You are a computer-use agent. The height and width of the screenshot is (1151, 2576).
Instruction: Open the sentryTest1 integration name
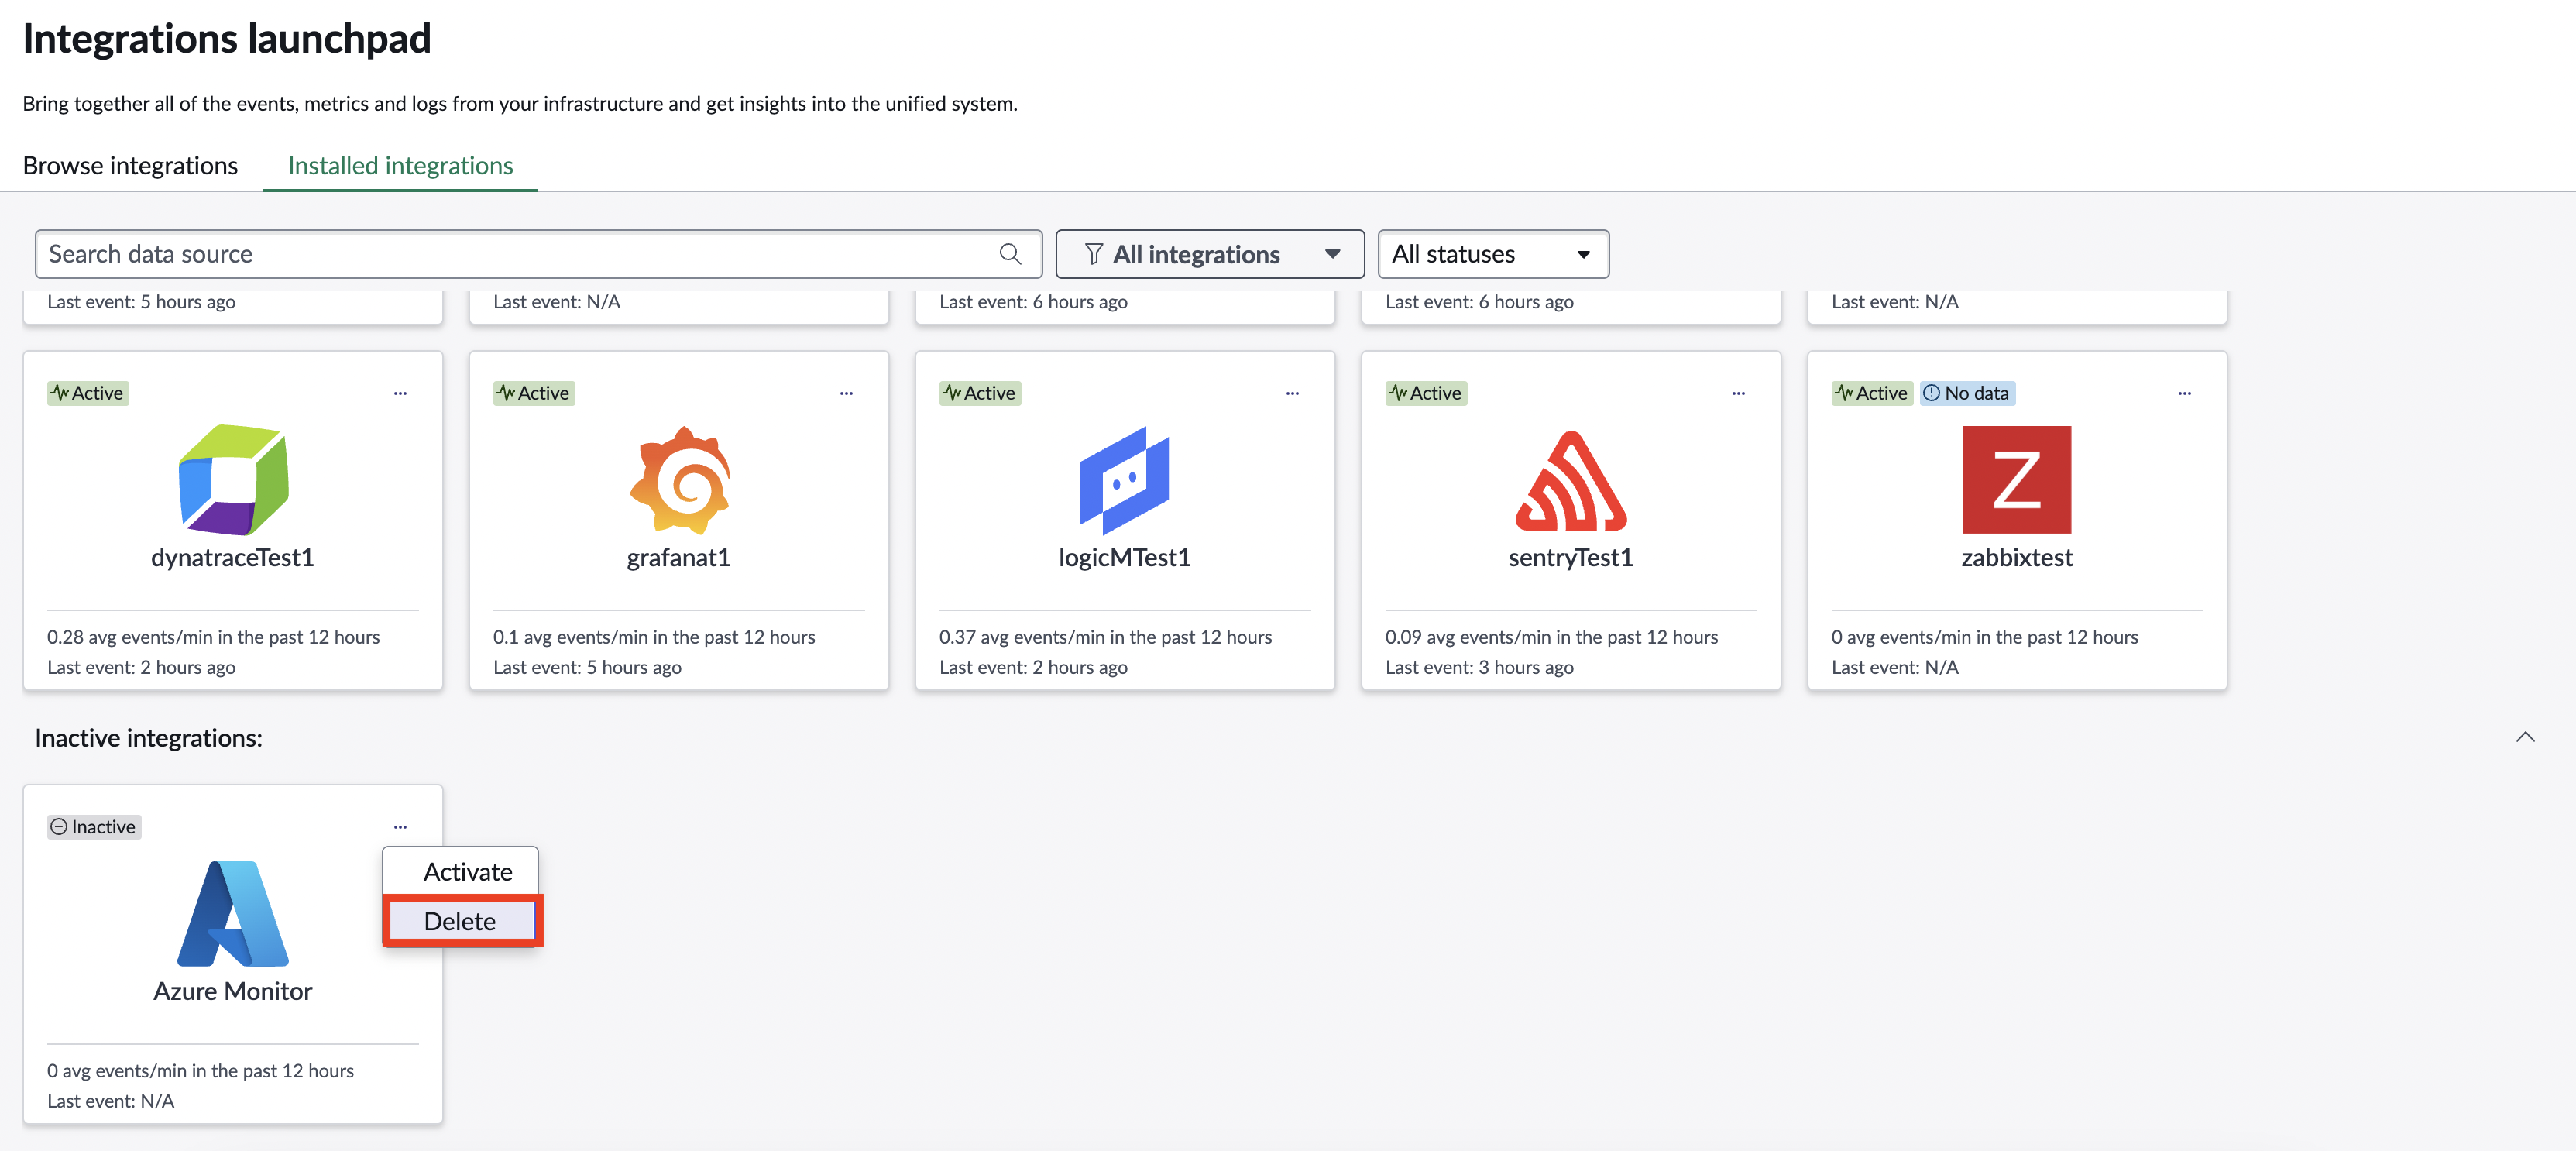coord(1571,558)
